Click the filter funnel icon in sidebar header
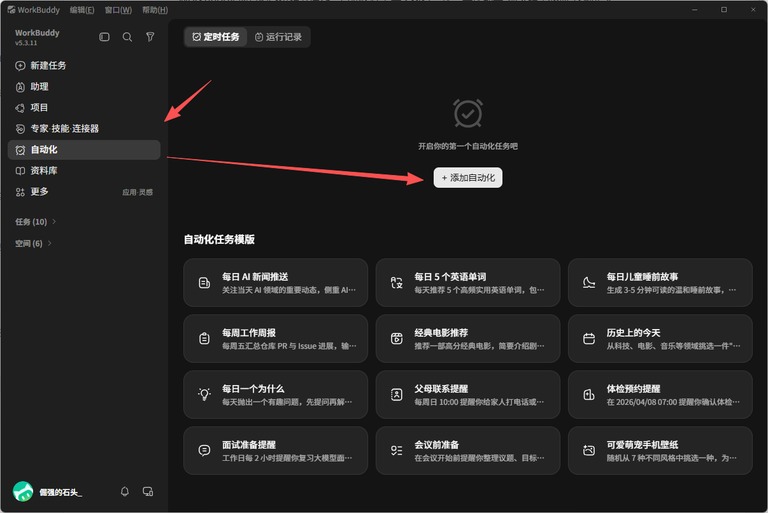The image size is (768, 513). (150, 37)
